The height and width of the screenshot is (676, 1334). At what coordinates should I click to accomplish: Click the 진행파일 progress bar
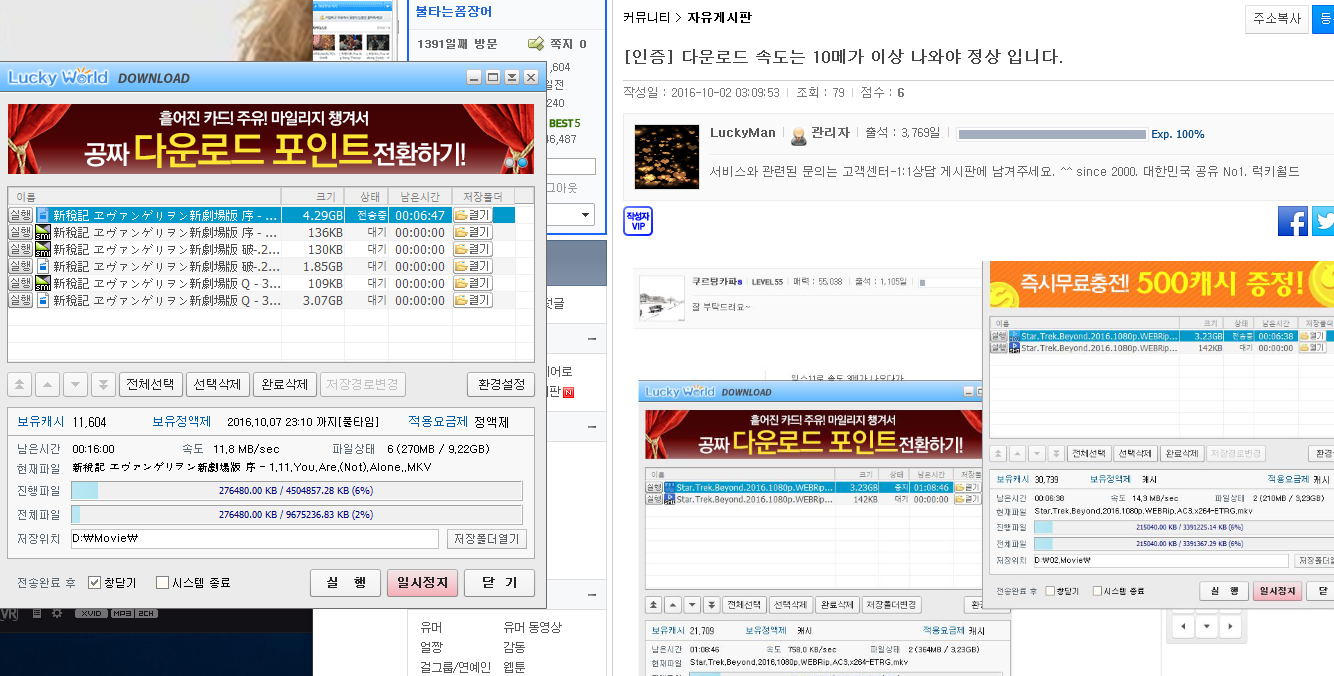tap(310, 491)
